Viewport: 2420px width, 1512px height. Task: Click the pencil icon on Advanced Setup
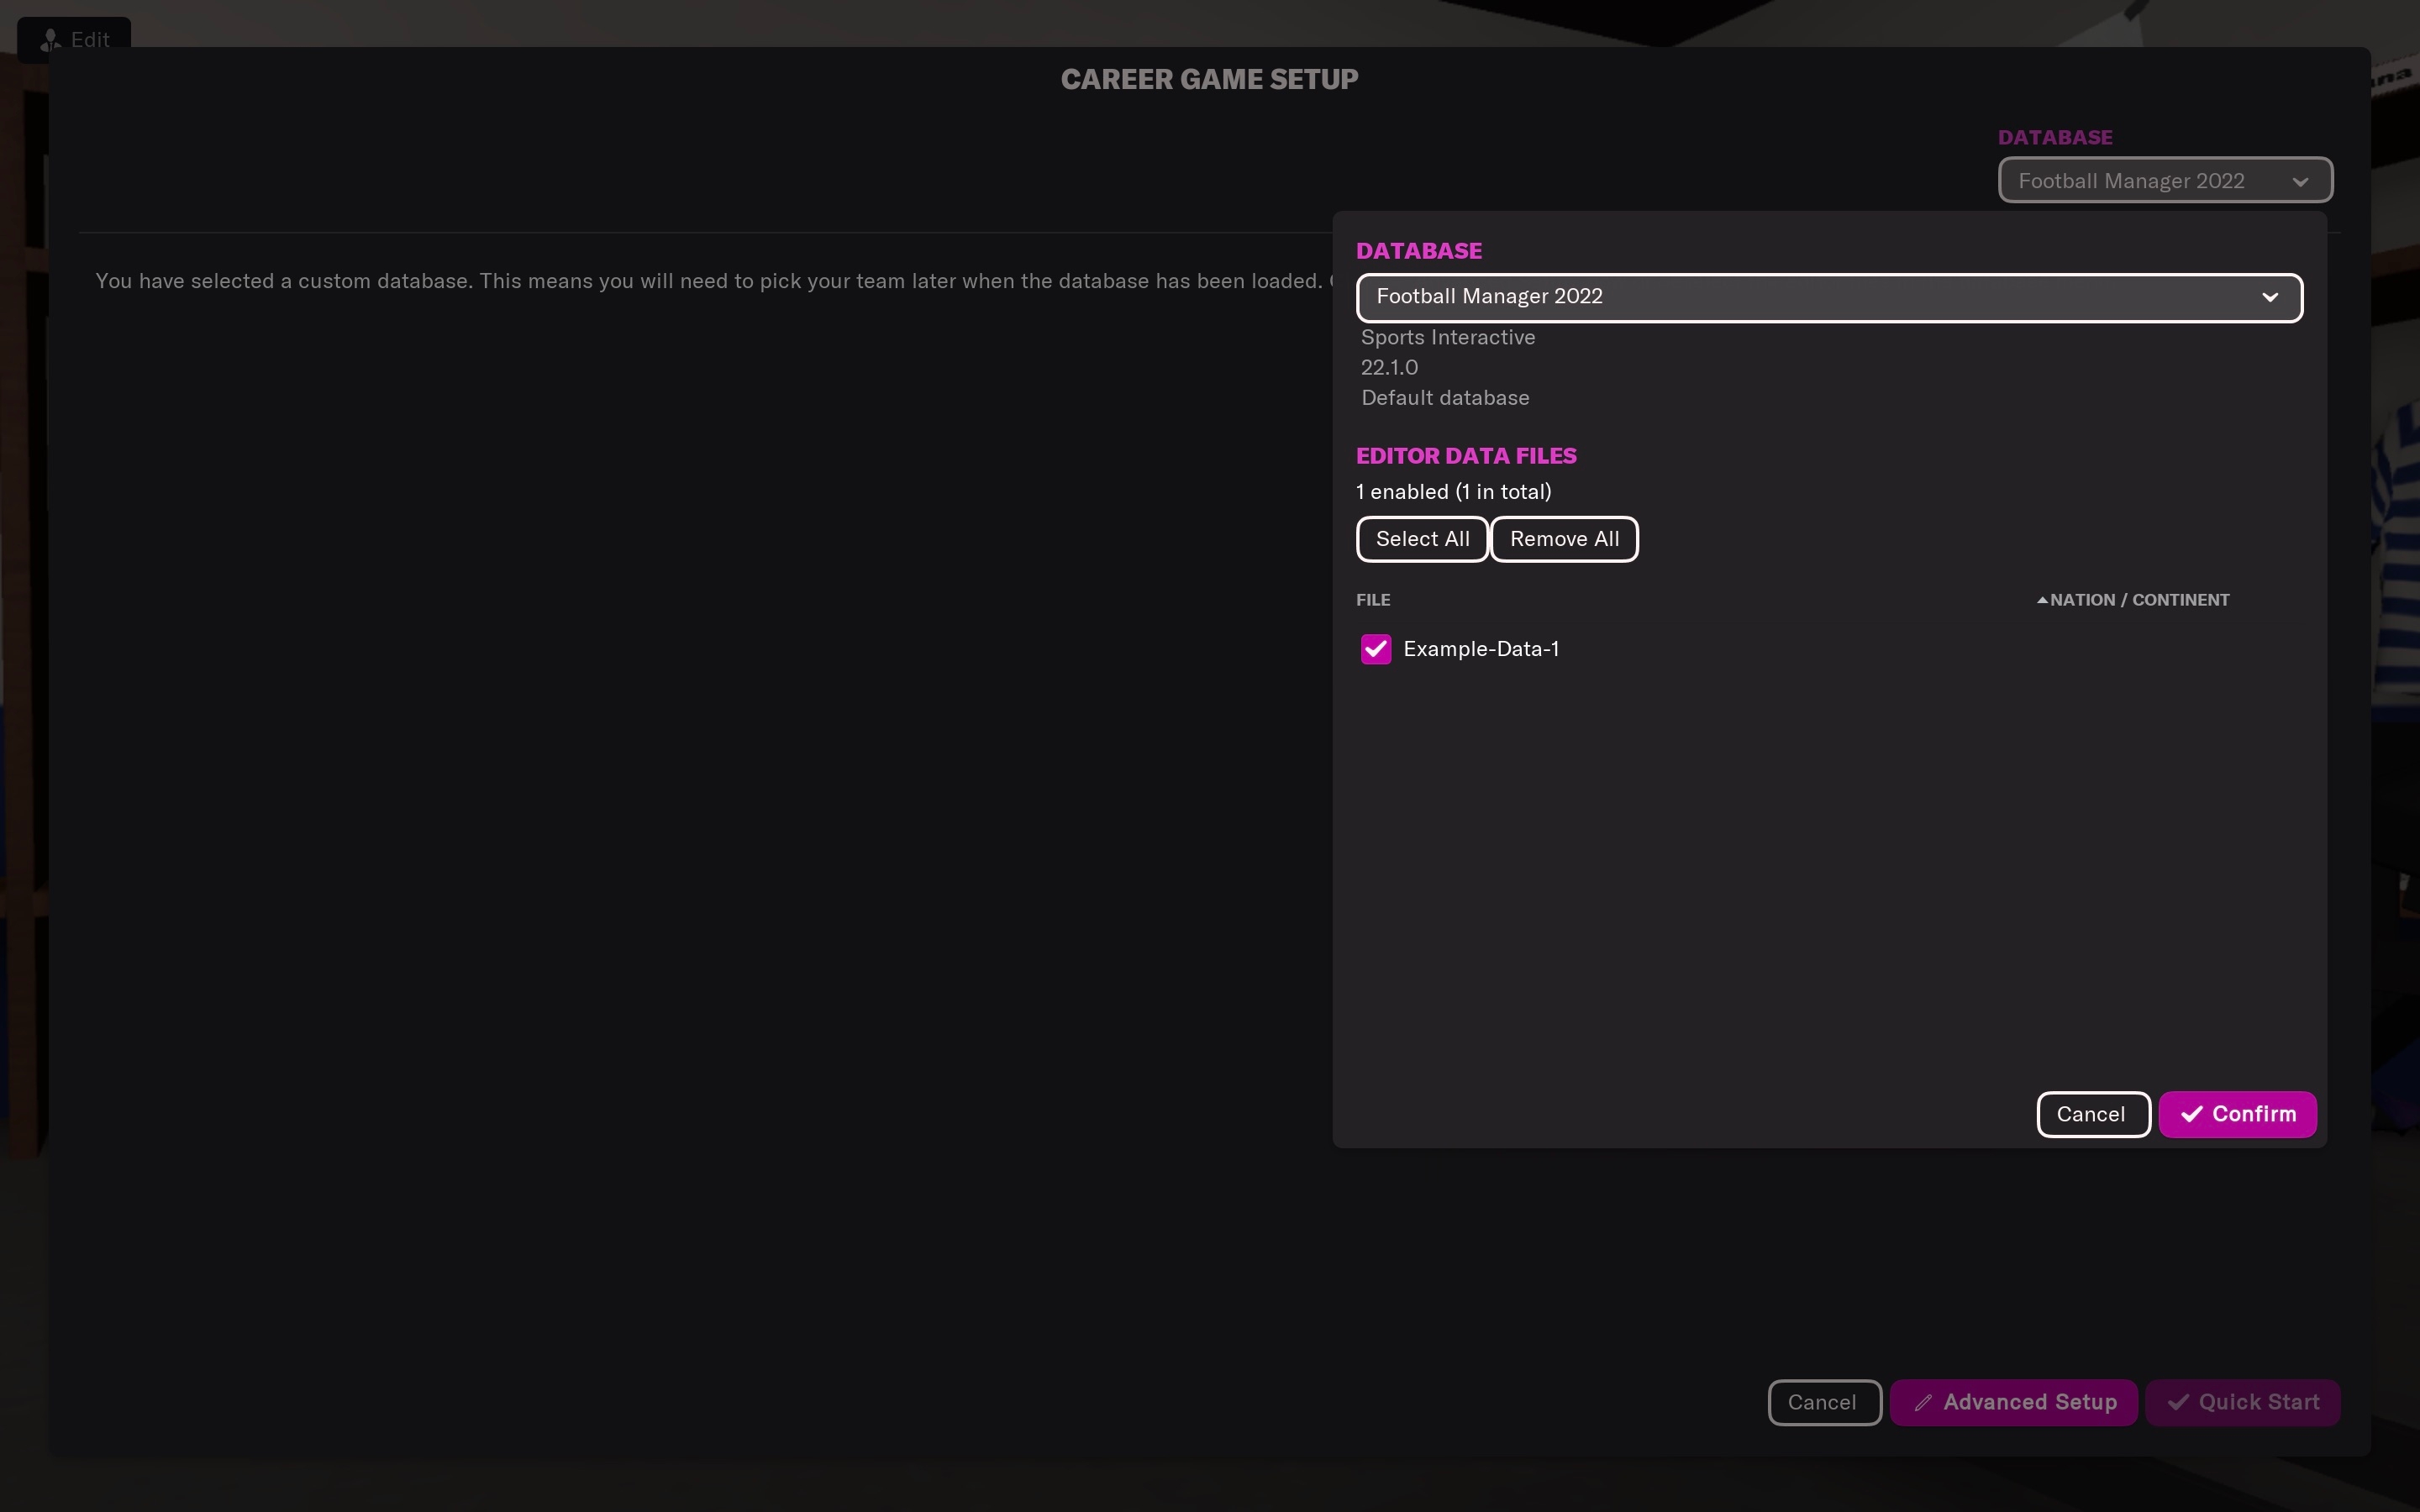coord(1920,1402)
